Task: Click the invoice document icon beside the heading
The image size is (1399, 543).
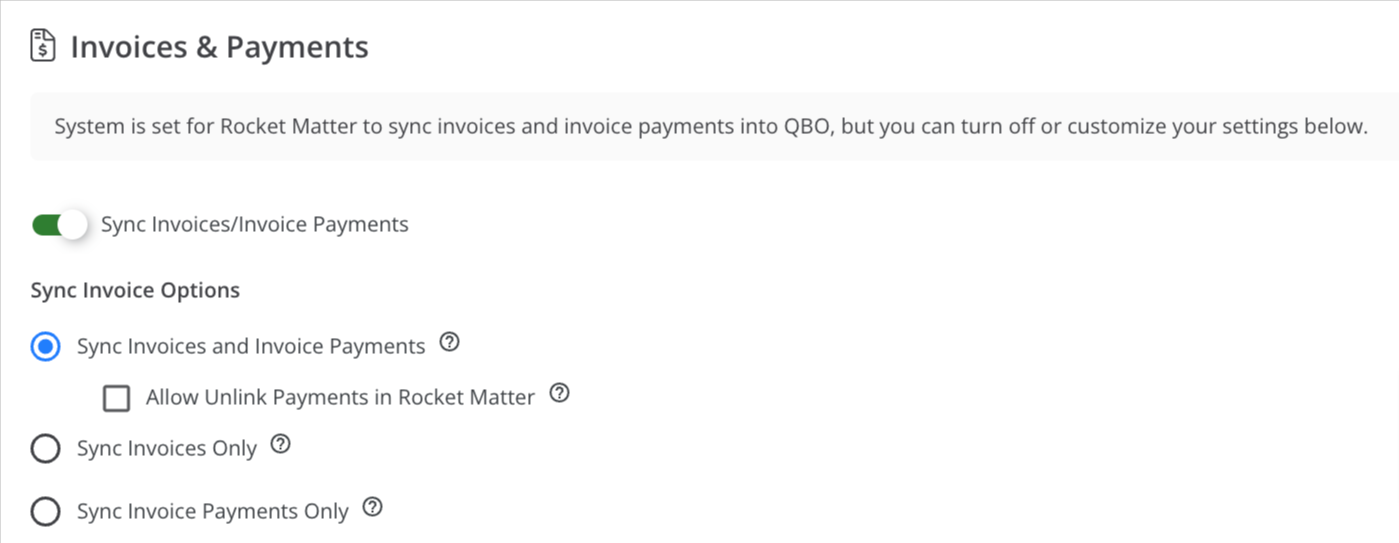Action: [42, 46]
